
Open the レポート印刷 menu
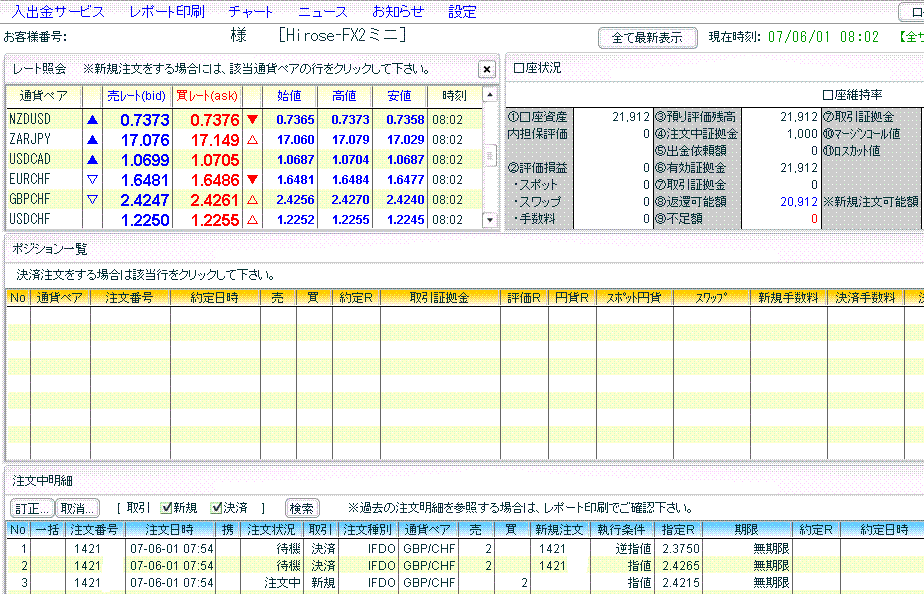click(x=167, y=11)
